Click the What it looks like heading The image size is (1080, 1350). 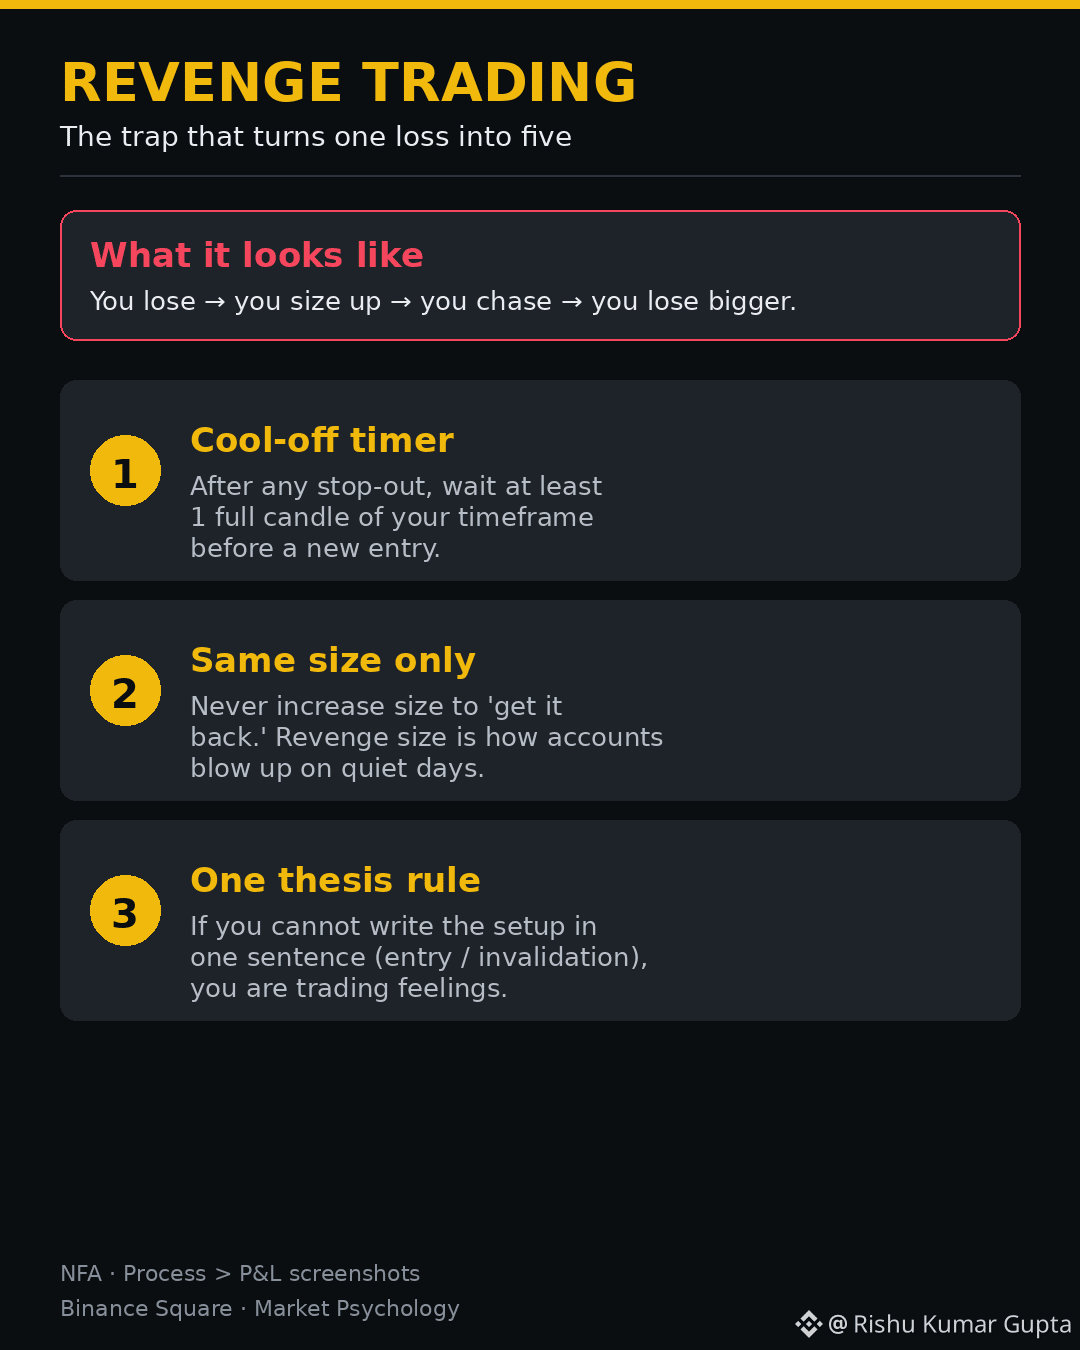[257, 255]
